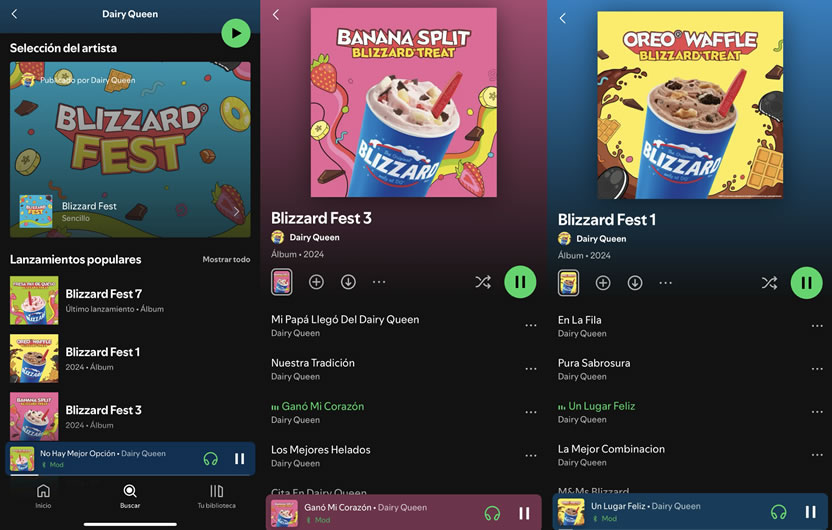
Task: Open options for Un Lugar Feliz track
Action: (x=817, y=412)
